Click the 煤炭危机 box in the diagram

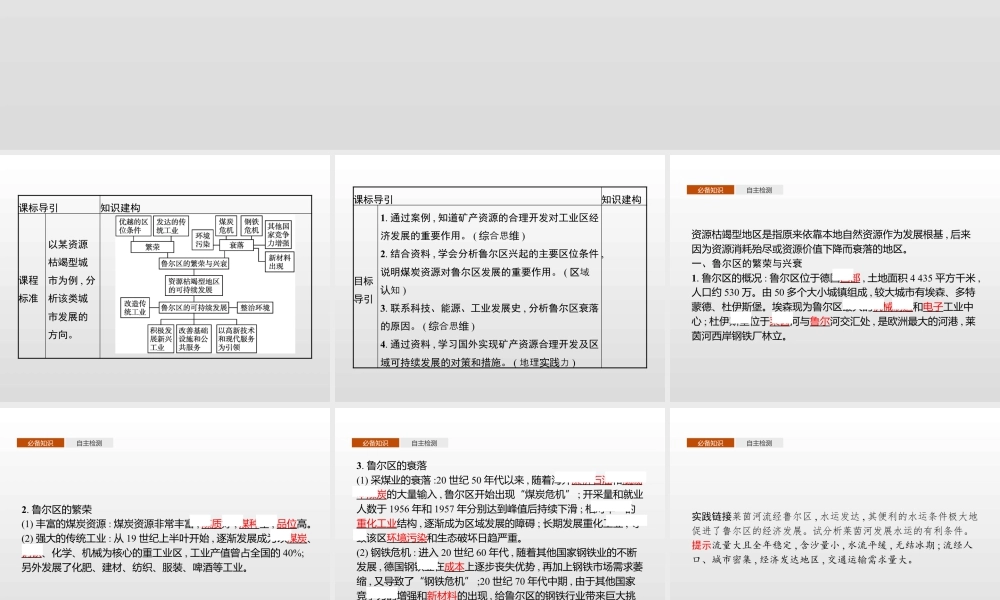tap(226, 226)
